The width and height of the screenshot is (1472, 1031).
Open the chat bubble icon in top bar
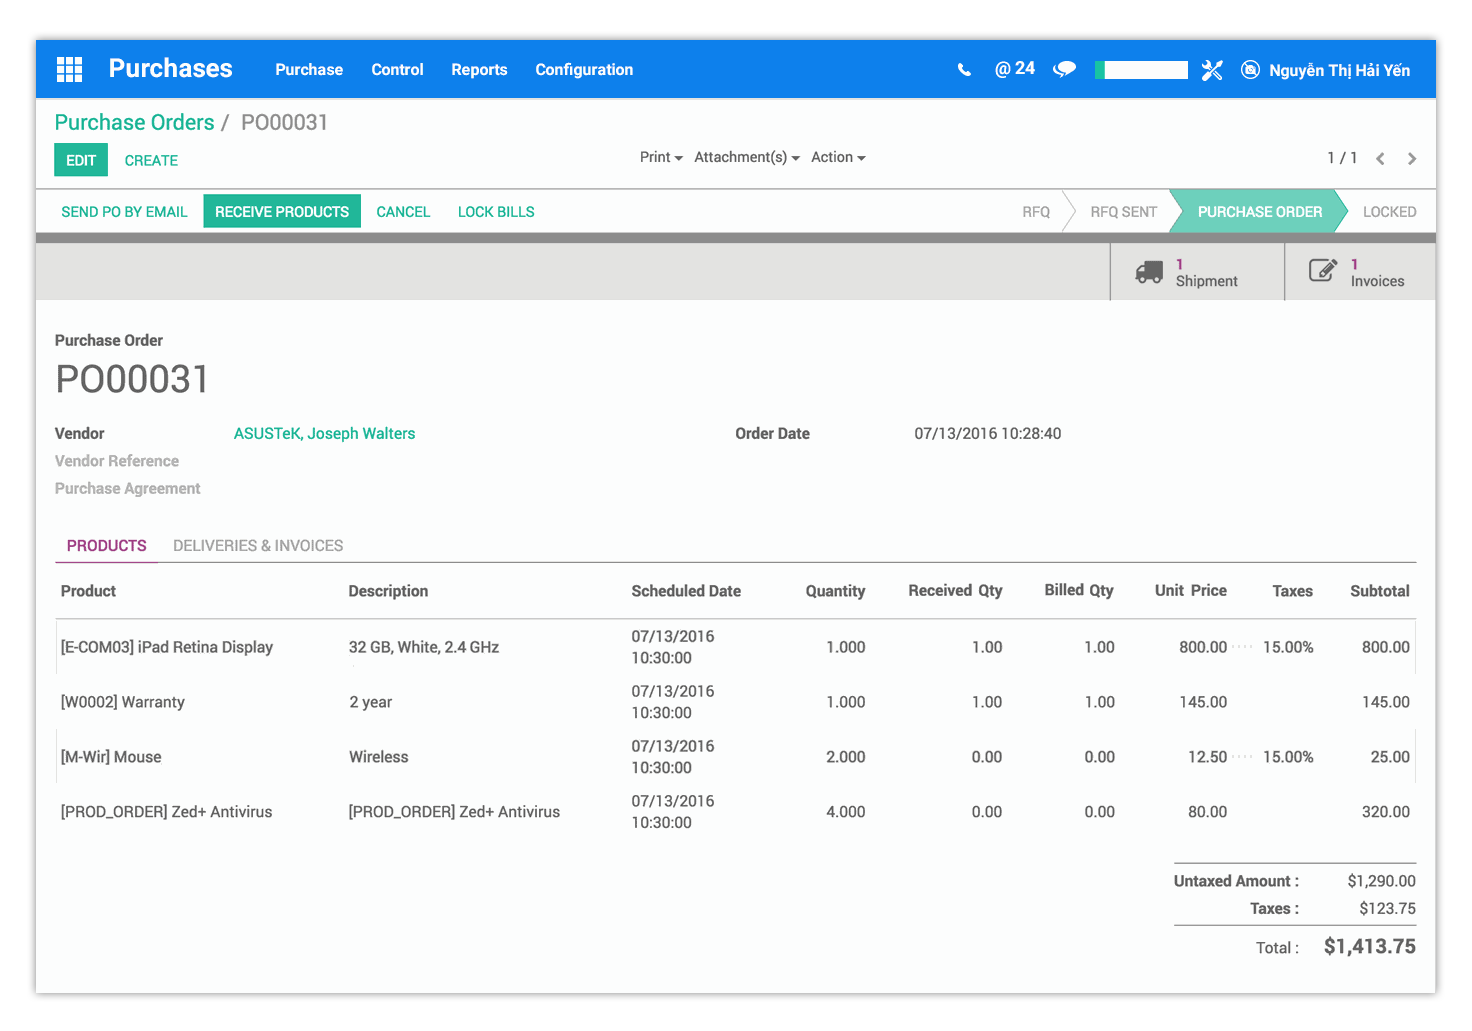tap(1064, 69)
